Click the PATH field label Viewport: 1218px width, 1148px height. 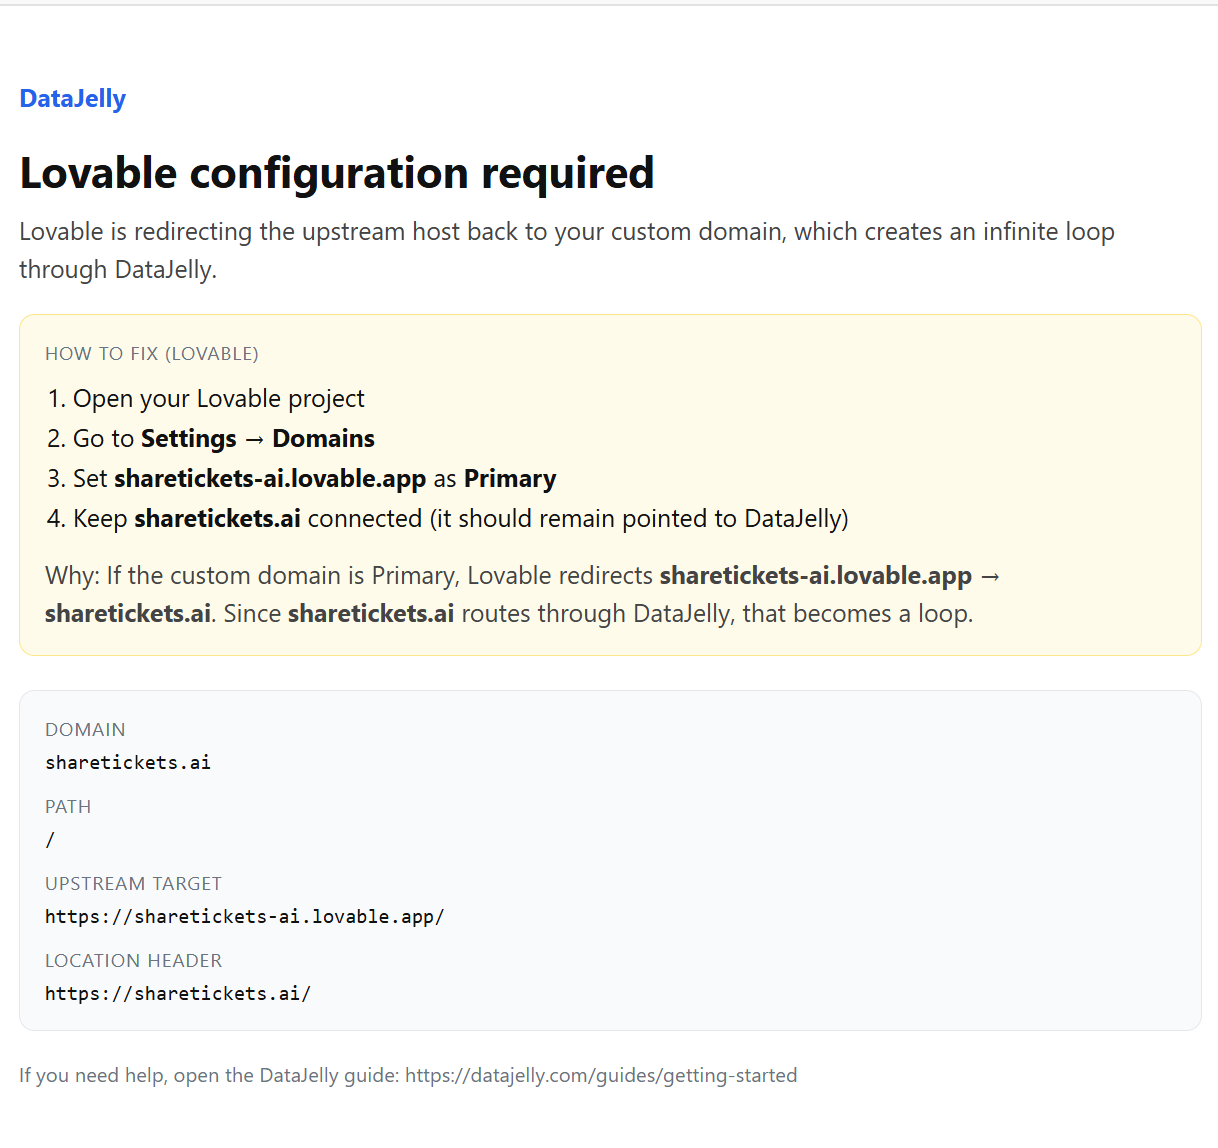(68, 807)
